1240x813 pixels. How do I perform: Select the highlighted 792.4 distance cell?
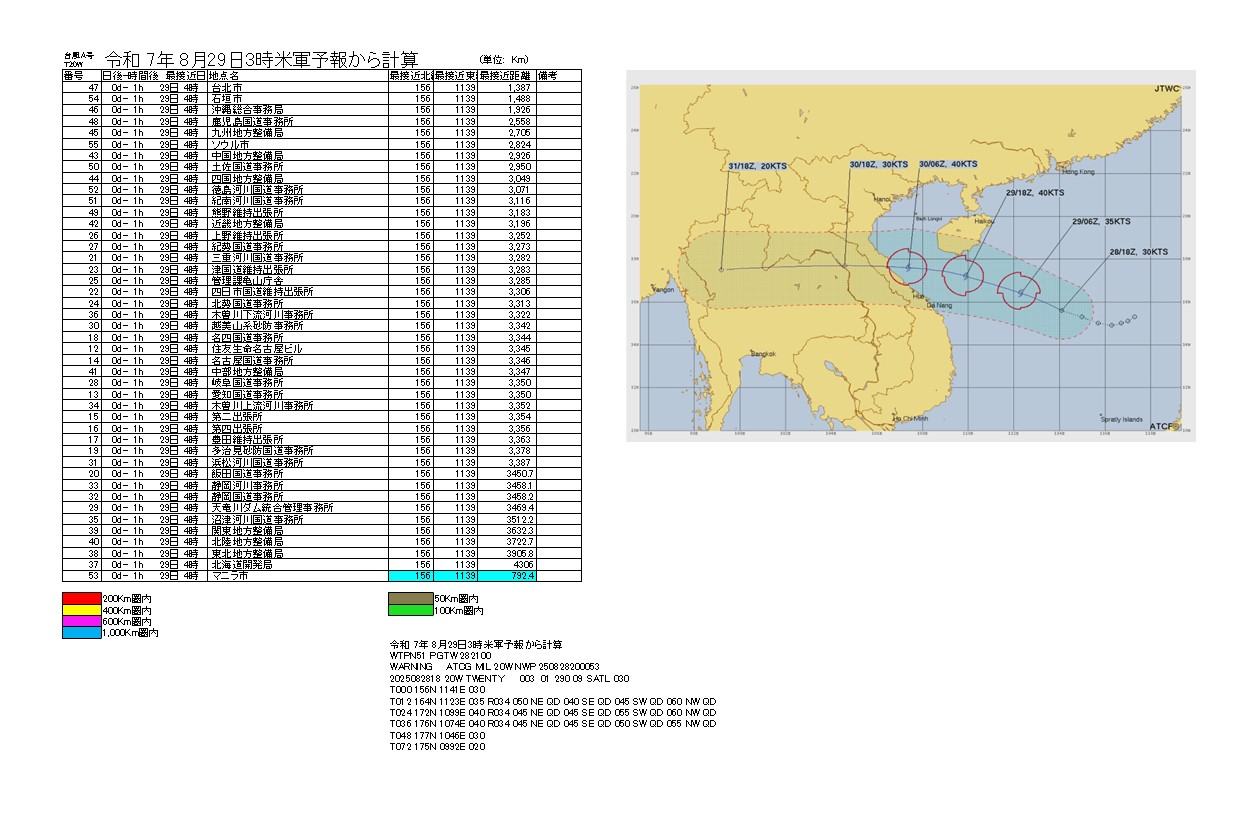tap(507, 576)
